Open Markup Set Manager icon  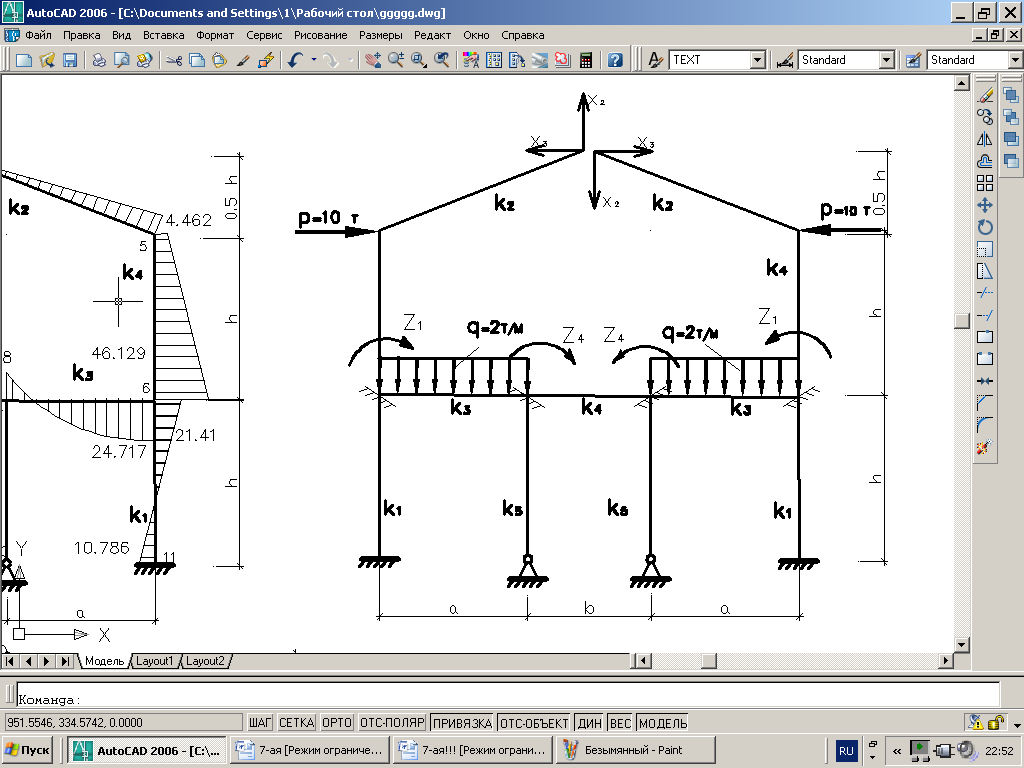point(562,60)
